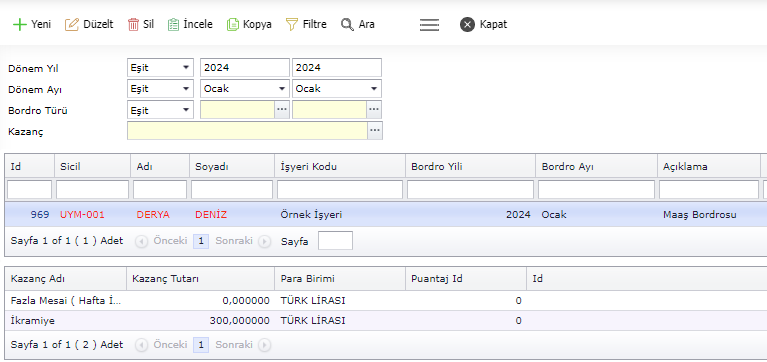This screenshot has height=362, width=767.
Task: Click the Kapat close button
Action: 483,24
